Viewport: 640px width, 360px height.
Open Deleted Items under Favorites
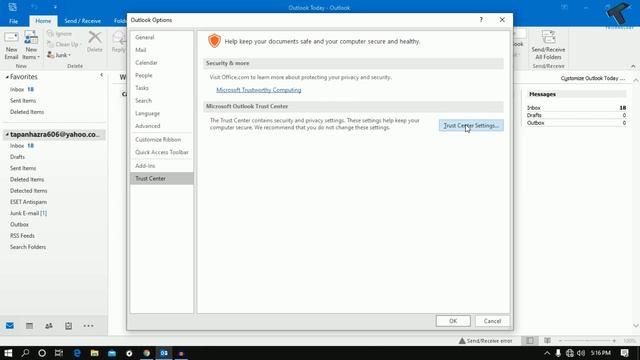point(27,112)
